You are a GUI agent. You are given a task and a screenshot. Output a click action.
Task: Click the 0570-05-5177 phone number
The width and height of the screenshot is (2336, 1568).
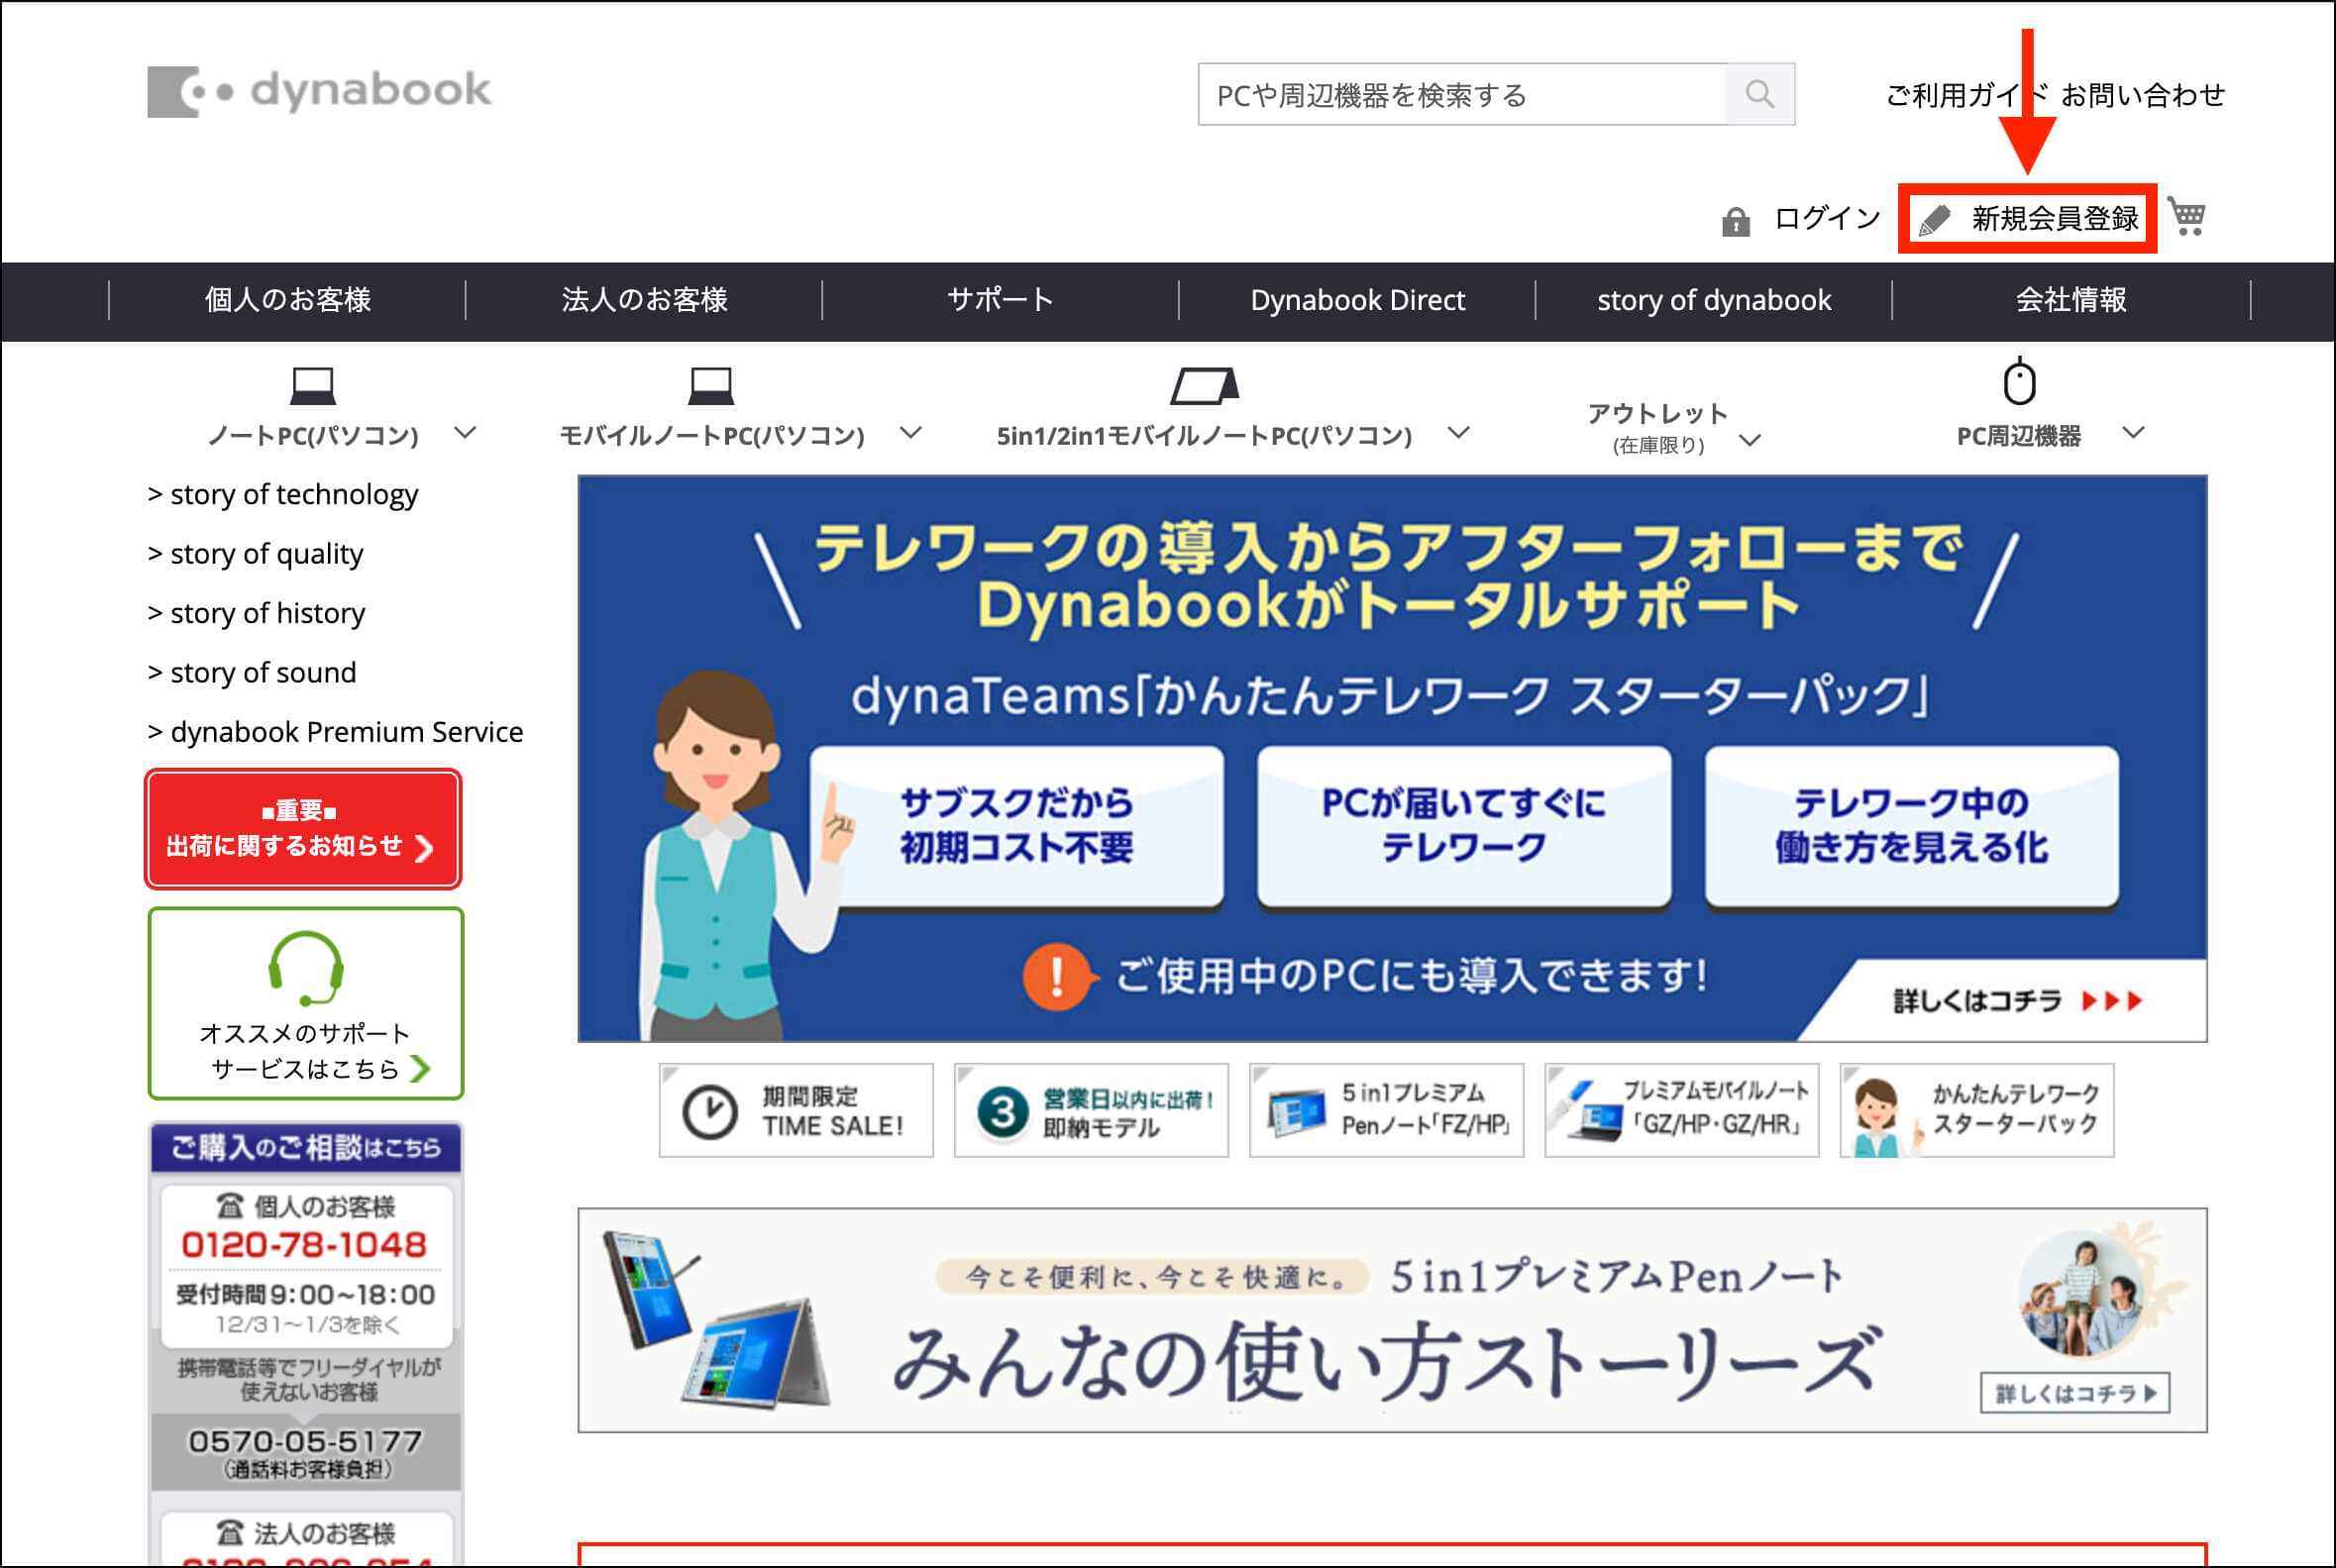click(305, 1441)
